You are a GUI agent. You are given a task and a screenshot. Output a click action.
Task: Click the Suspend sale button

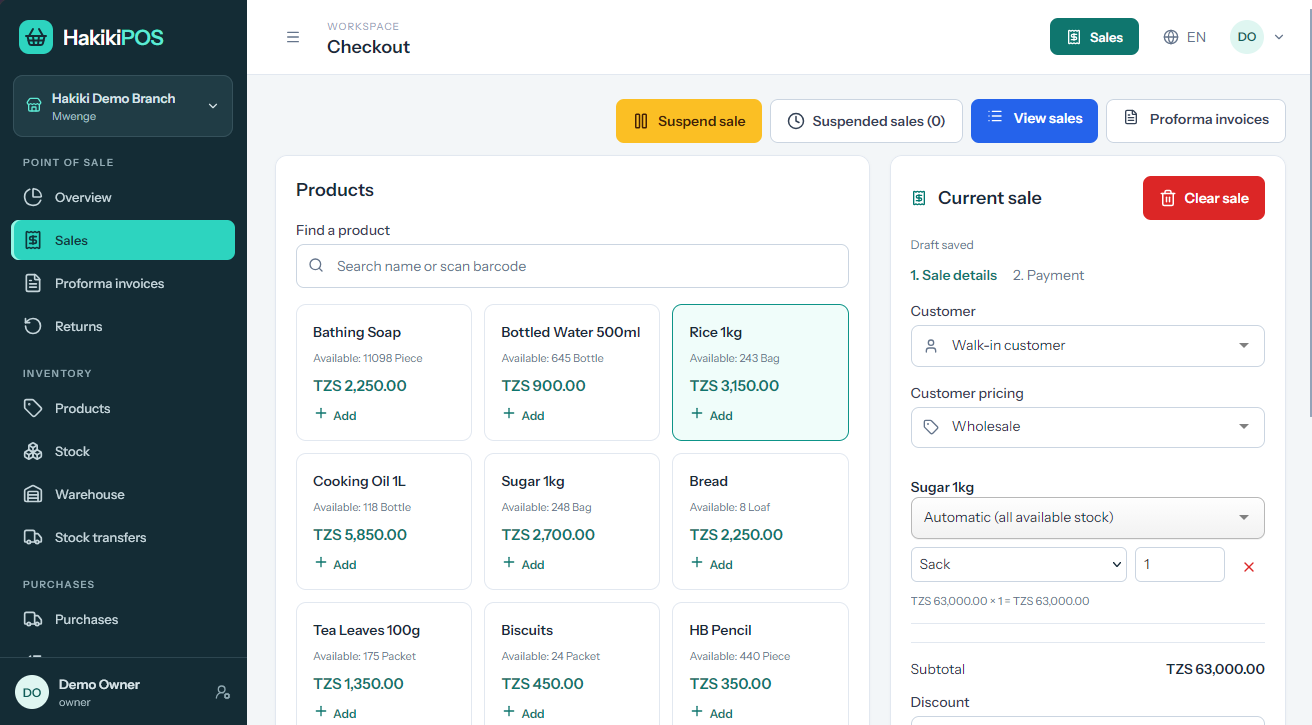click(689, 121)
